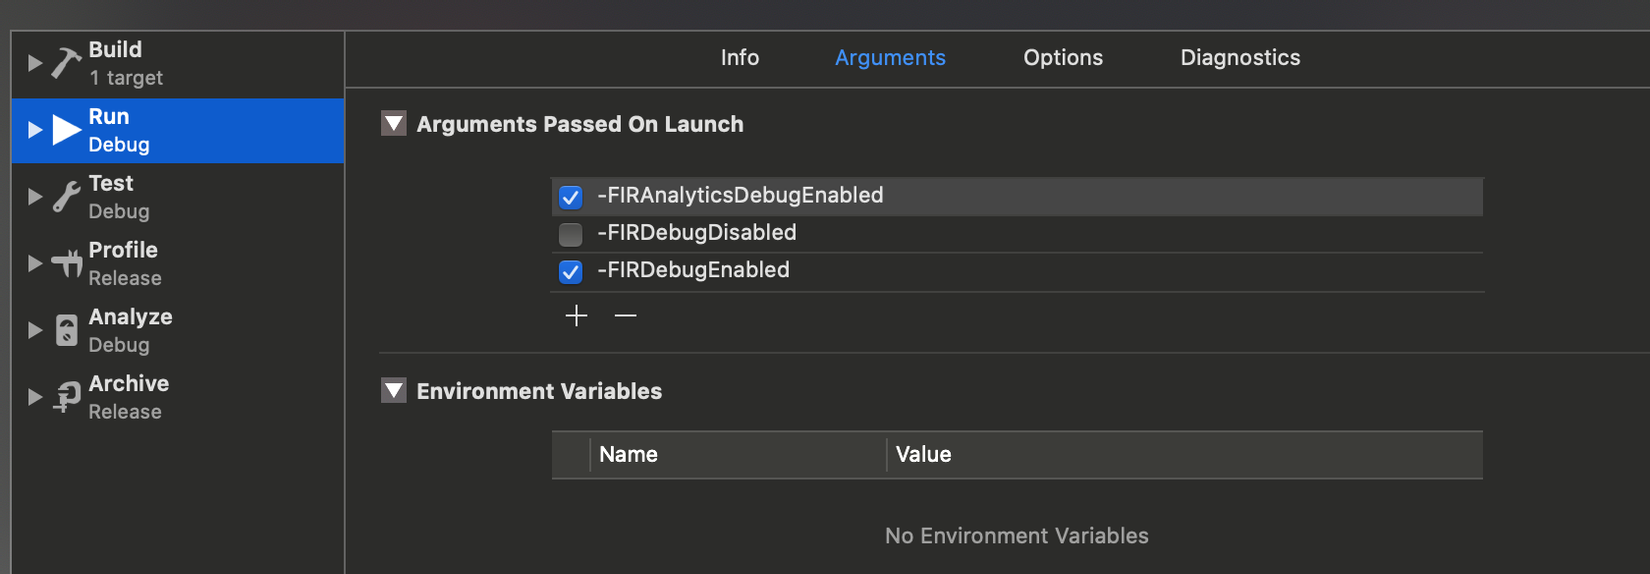Select the -FIRDebugEnabled argument text
Screen dimensions: 1650x574
pos(693,270)
